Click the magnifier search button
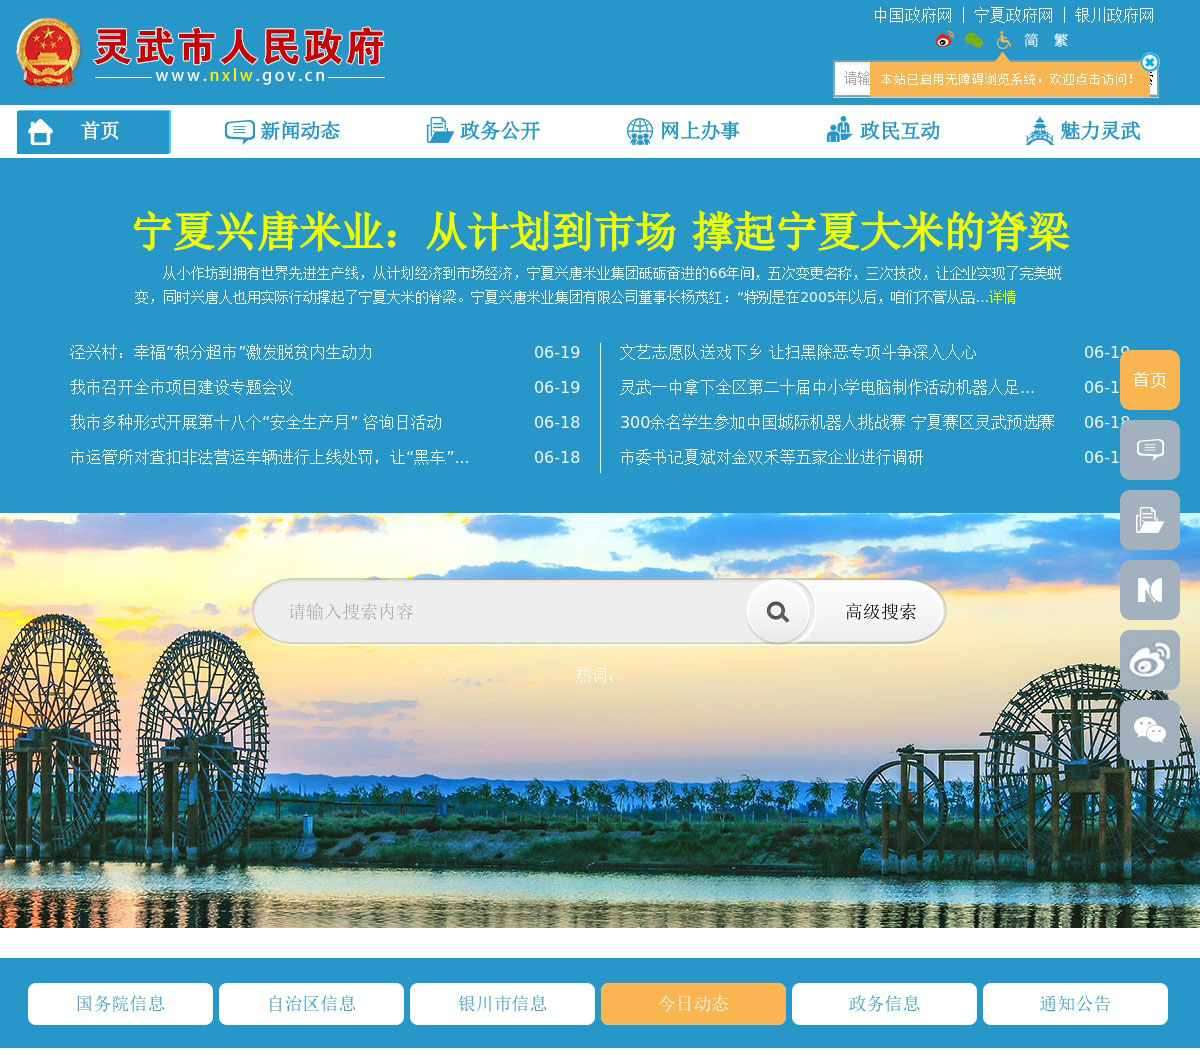Screen dimensions: 1200x1063 click(778, 612)
